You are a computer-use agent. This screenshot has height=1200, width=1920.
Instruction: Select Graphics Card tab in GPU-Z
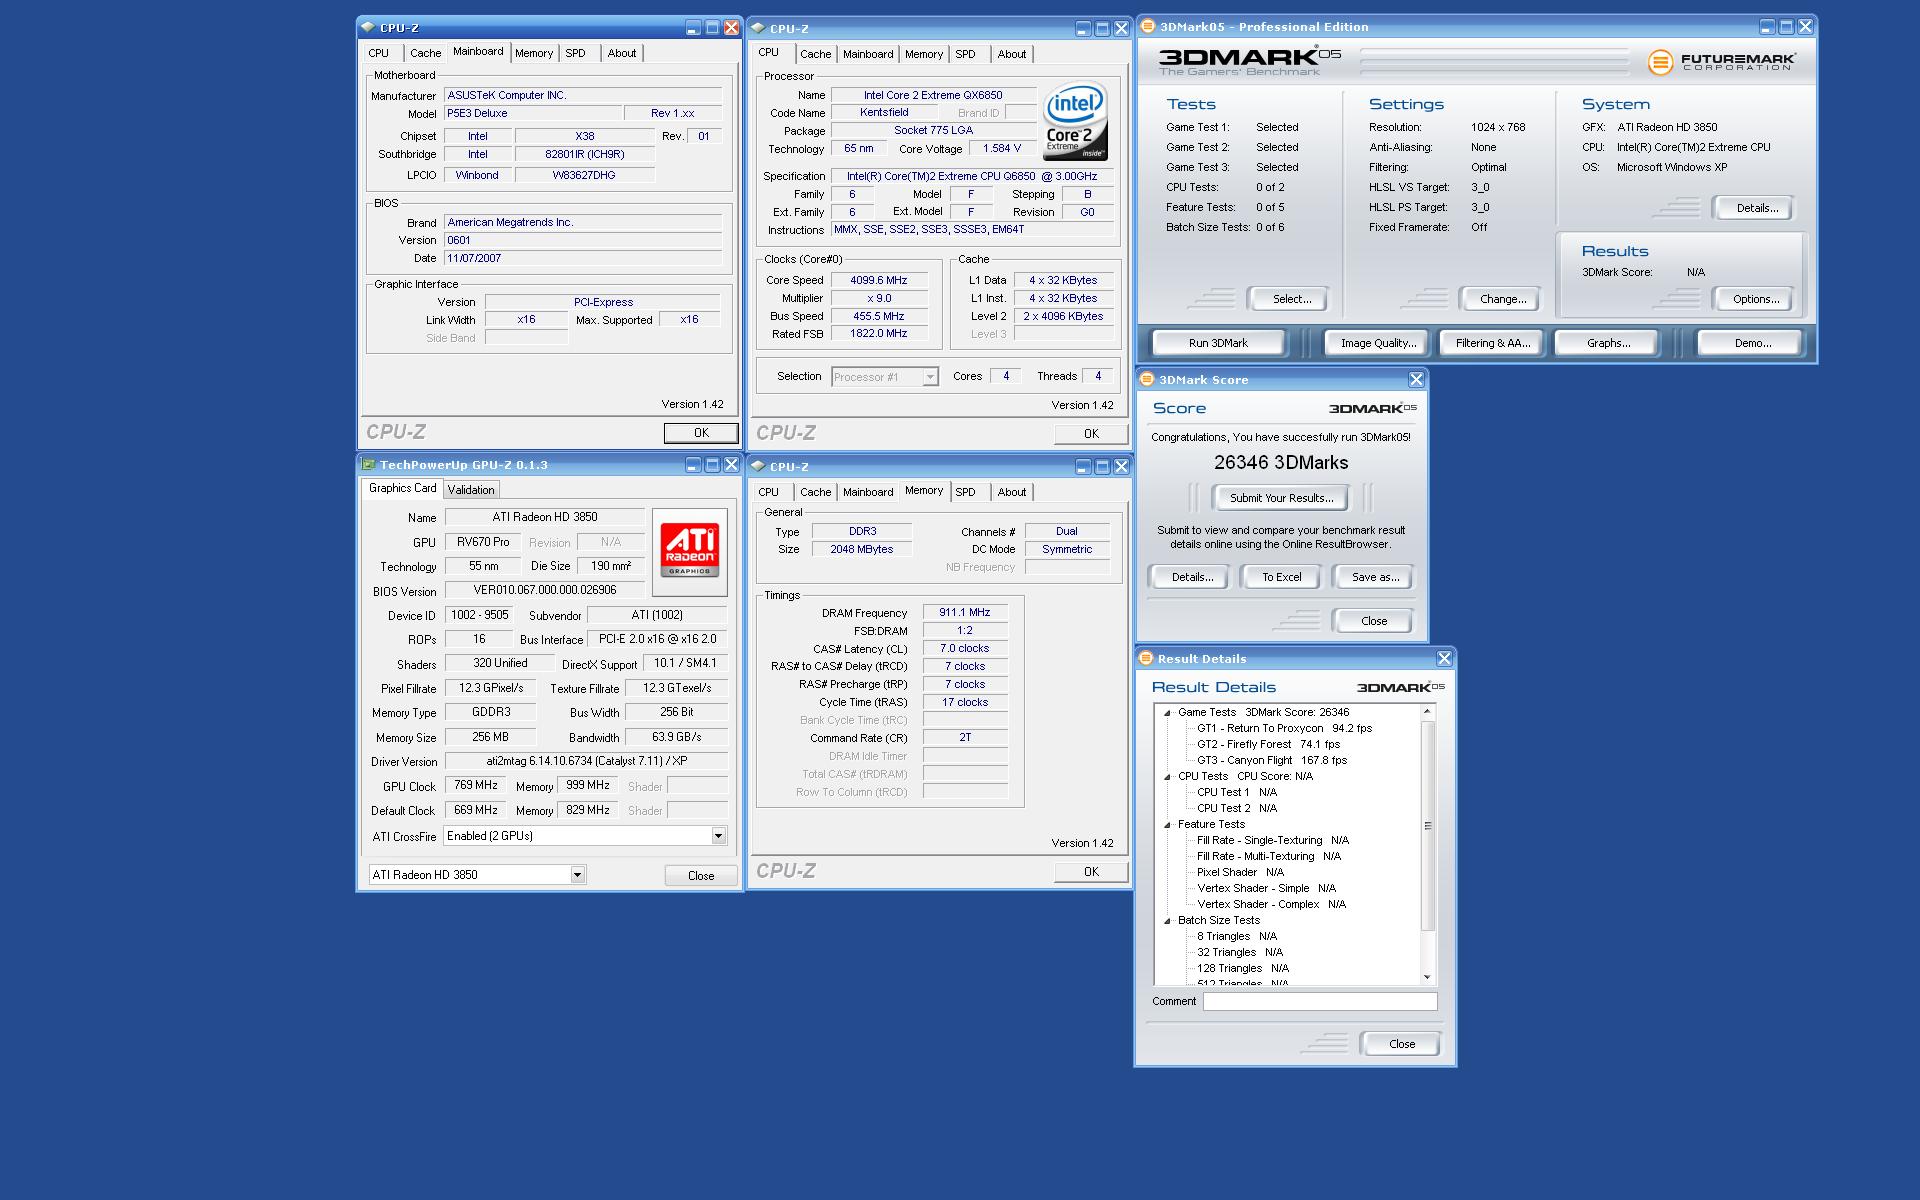[x=402, y=488]
